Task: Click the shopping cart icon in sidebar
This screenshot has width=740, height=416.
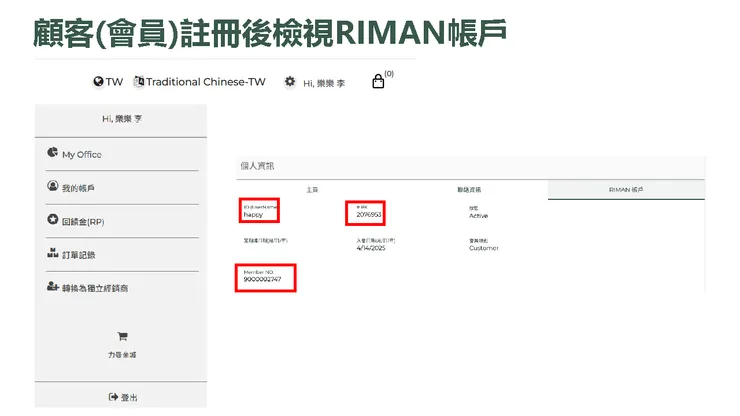Action: (122, 336)
